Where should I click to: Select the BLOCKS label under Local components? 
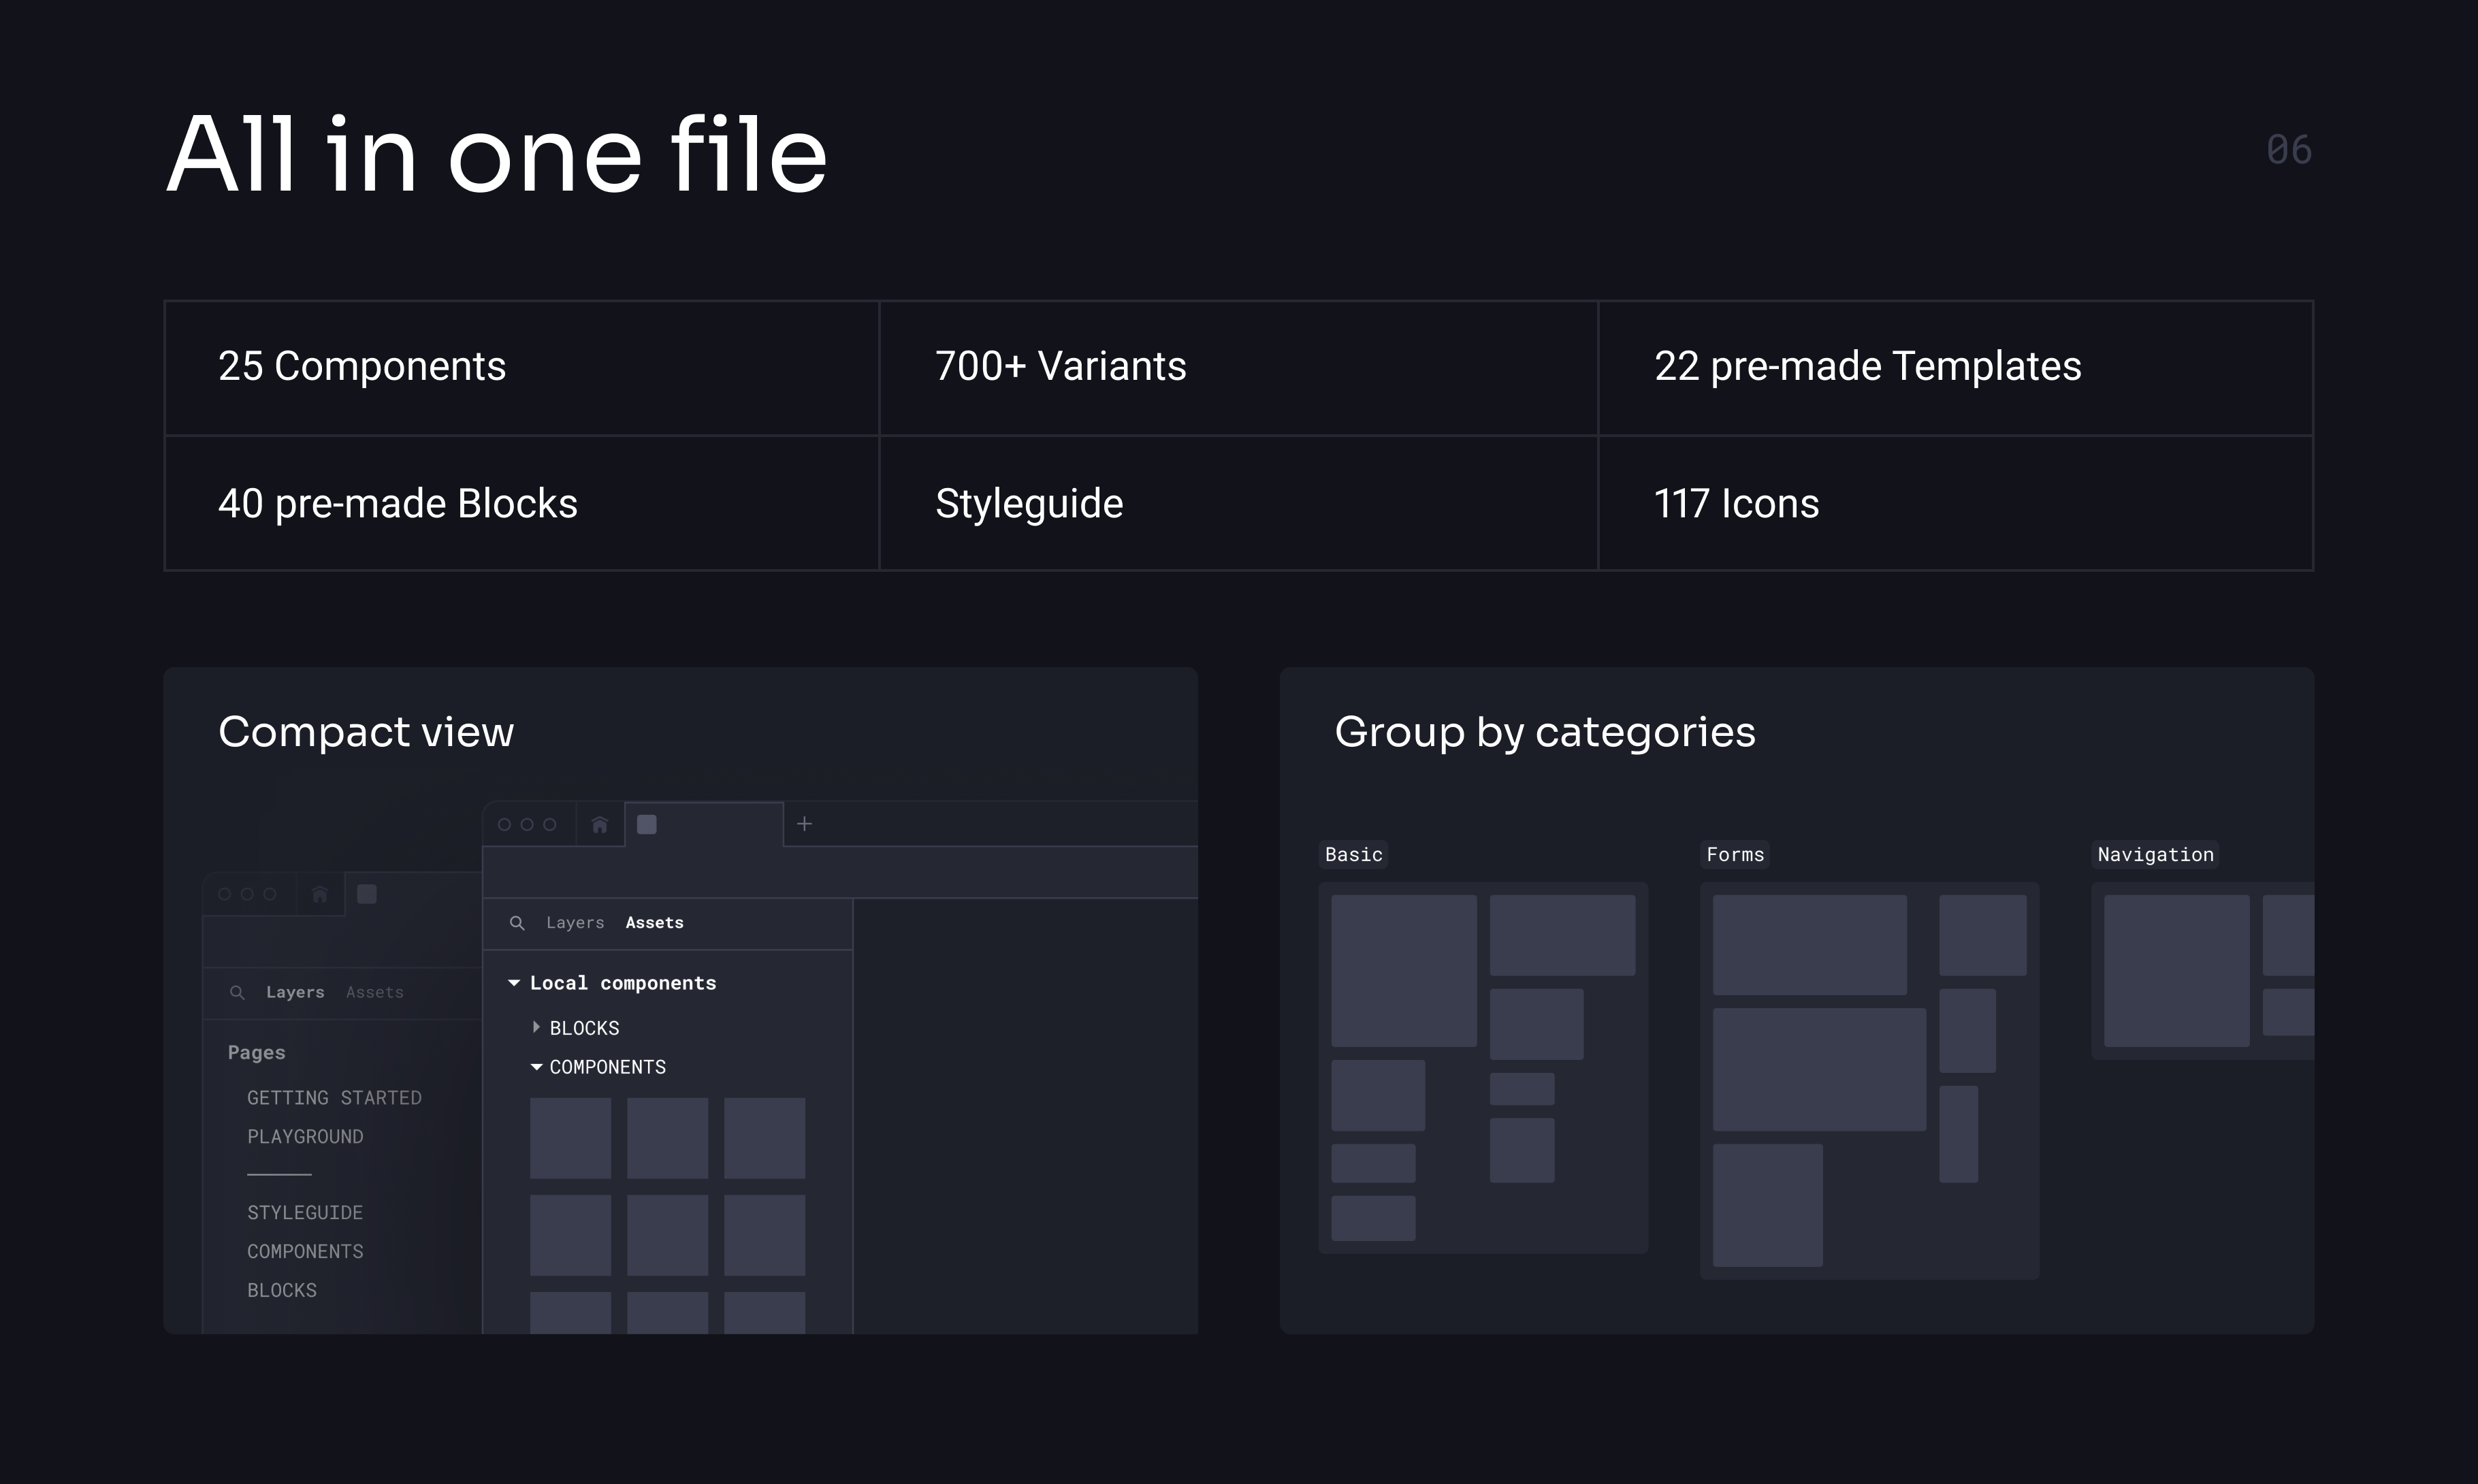(x=584, y=1028)
